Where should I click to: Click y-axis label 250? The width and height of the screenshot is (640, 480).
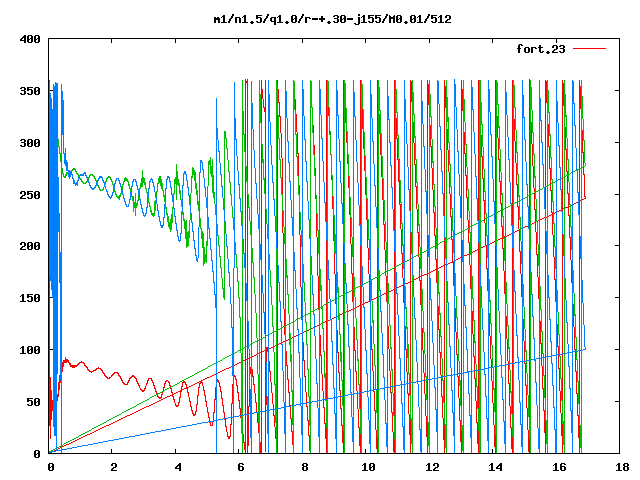click(x=30, y=195)
